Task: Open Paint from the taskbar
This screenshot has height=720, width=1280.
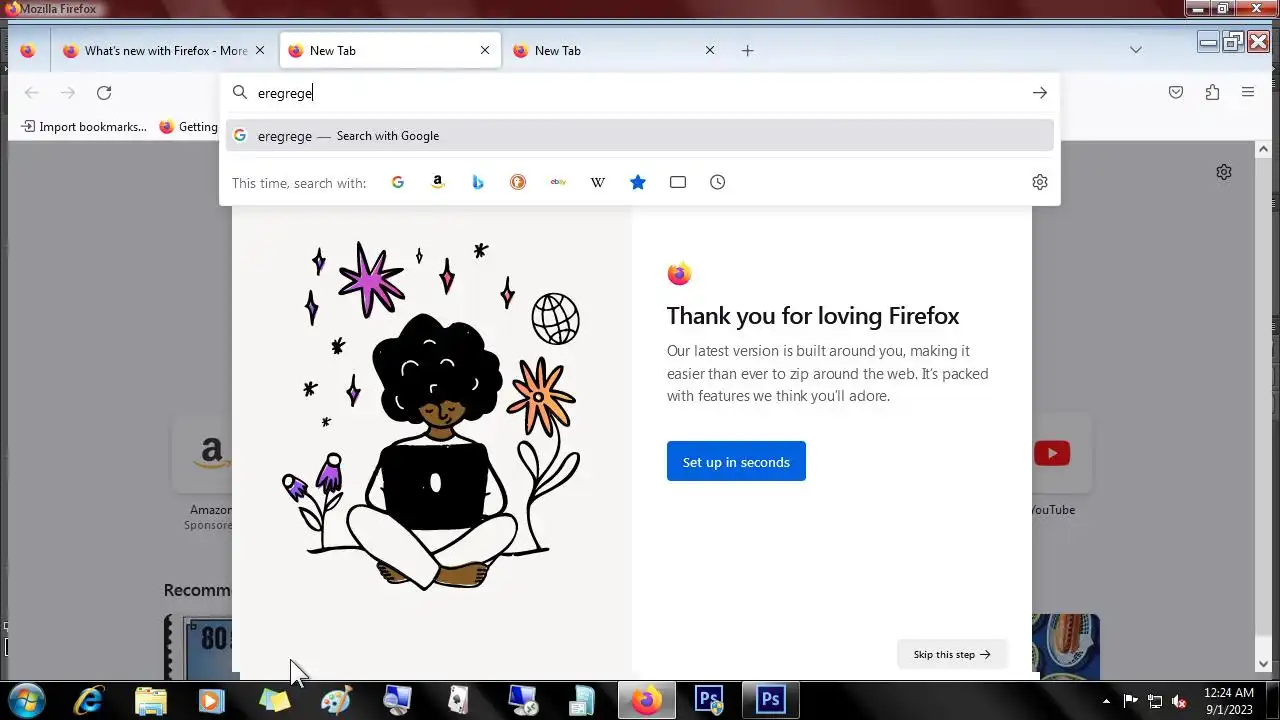Action: 336,700
